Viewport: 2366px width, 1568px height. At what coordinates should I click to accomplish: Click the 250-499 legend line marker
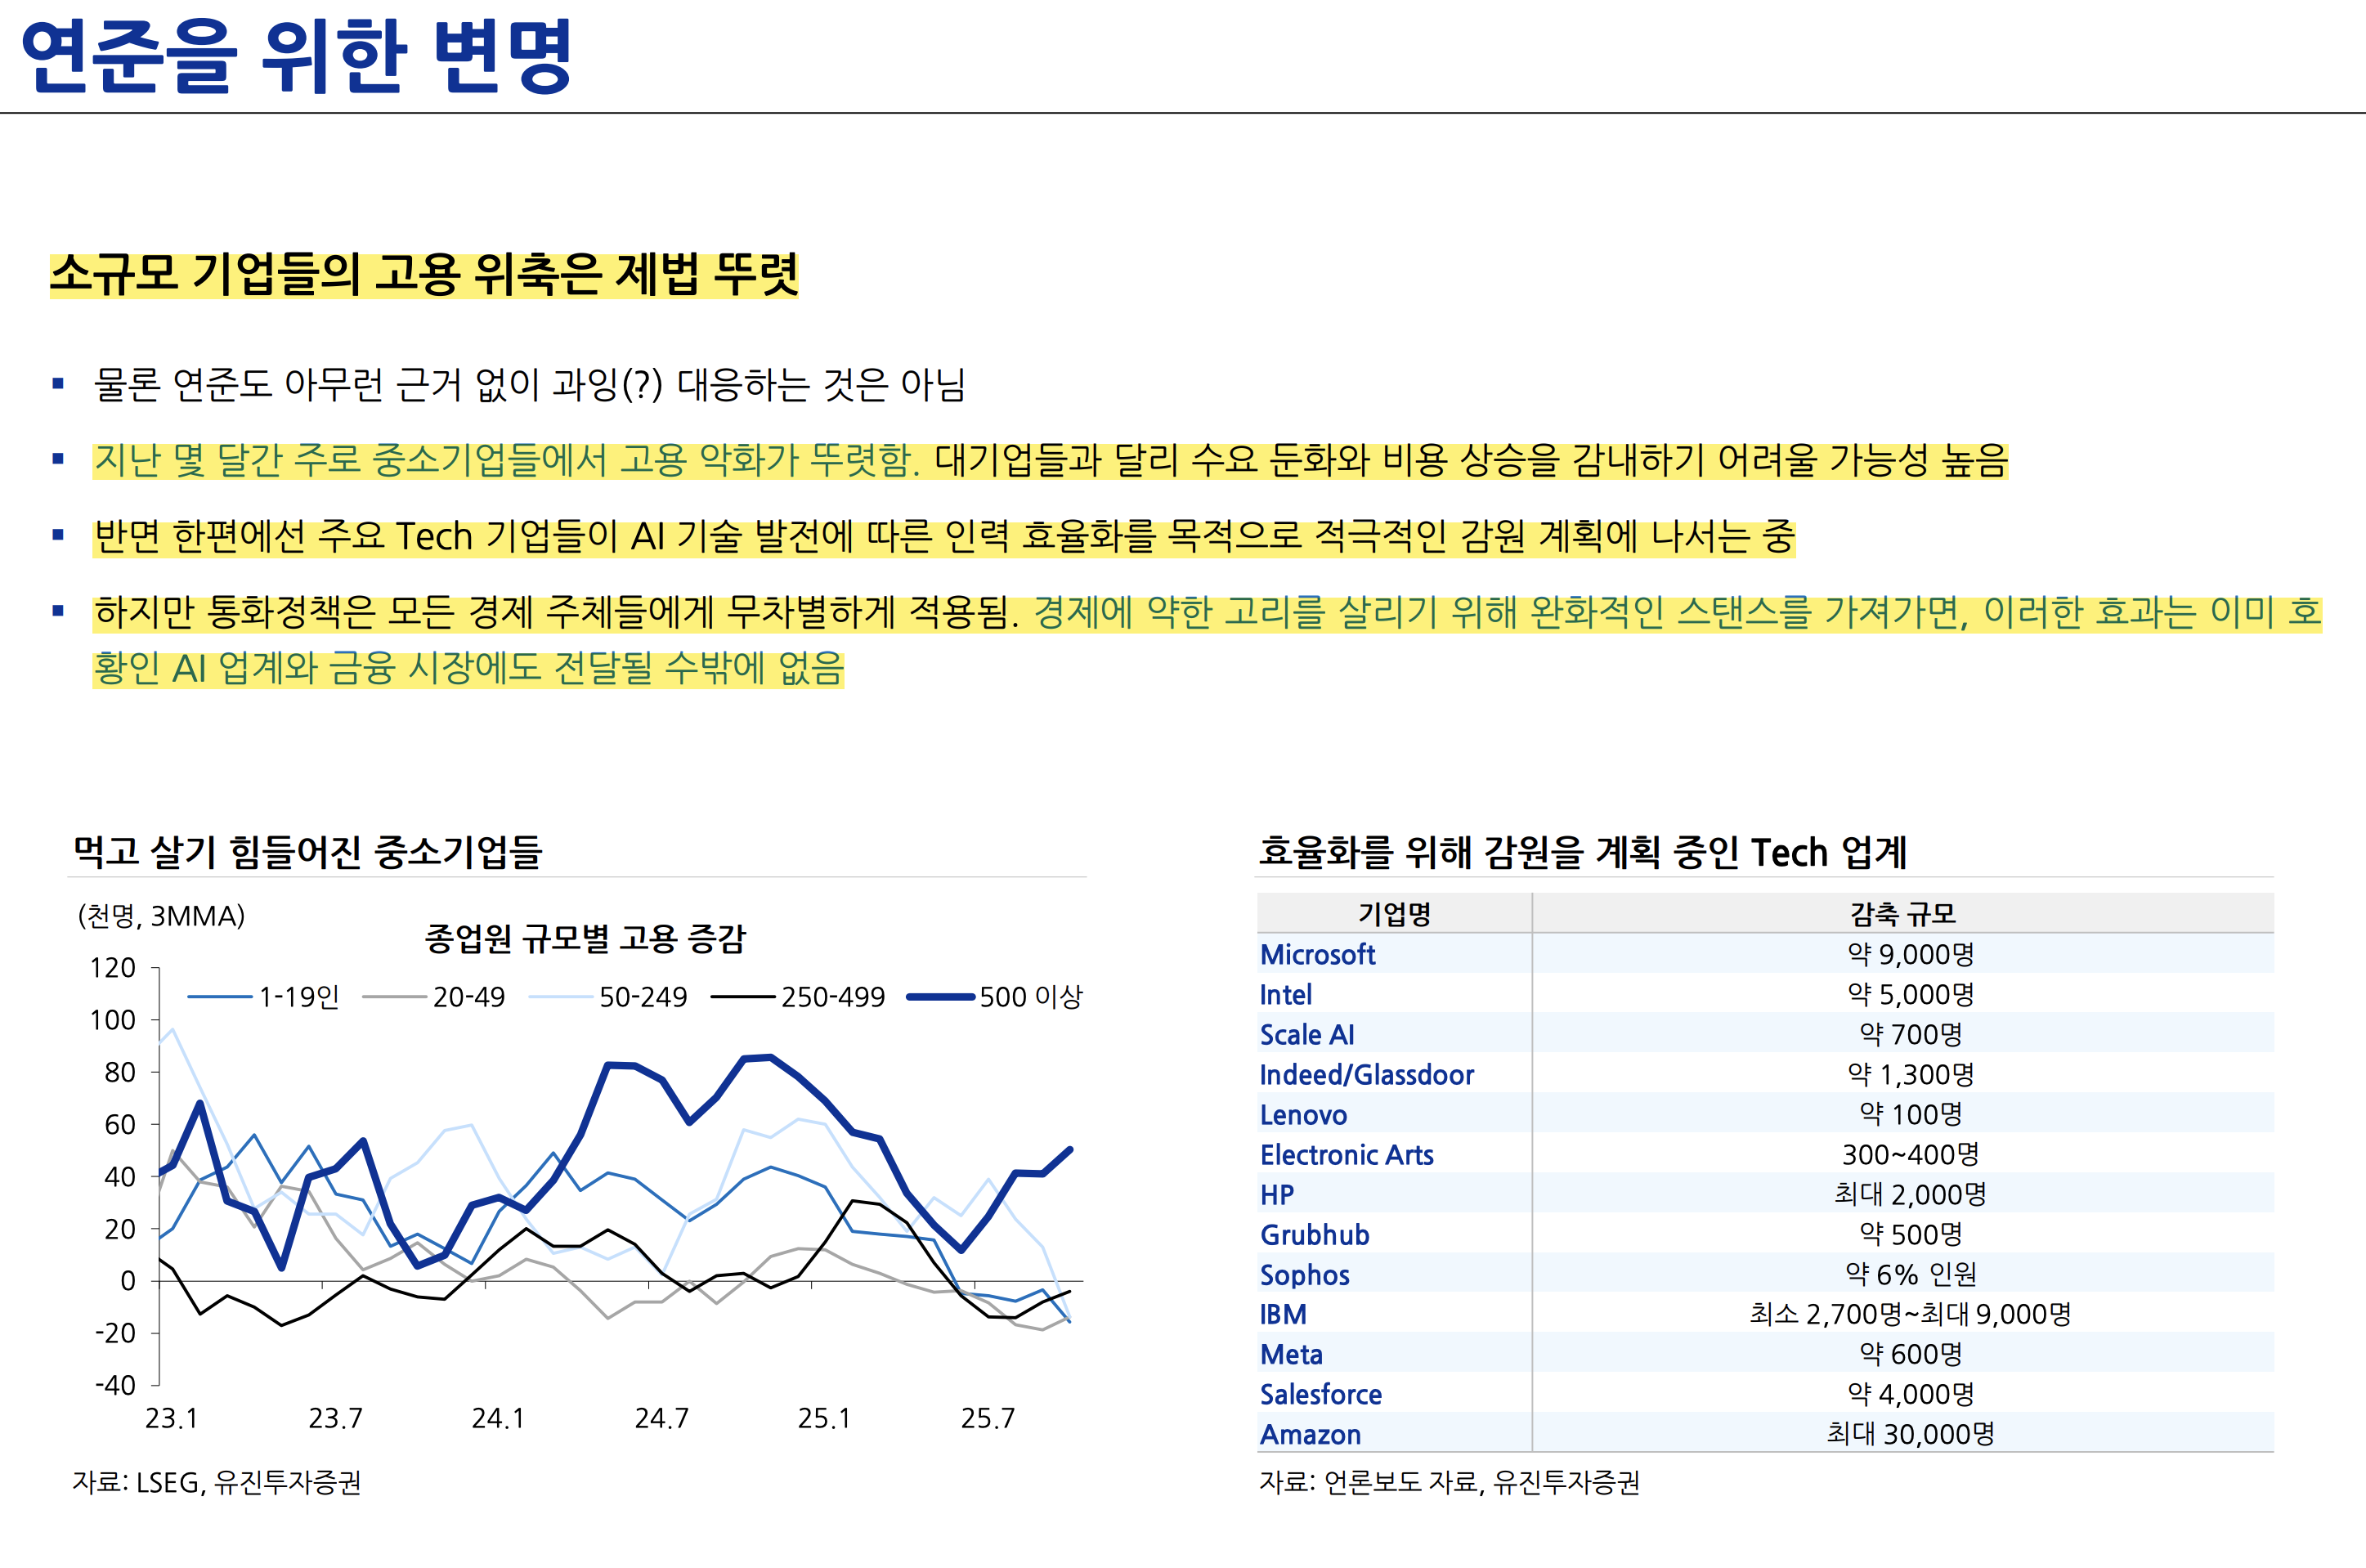[743, 997]
